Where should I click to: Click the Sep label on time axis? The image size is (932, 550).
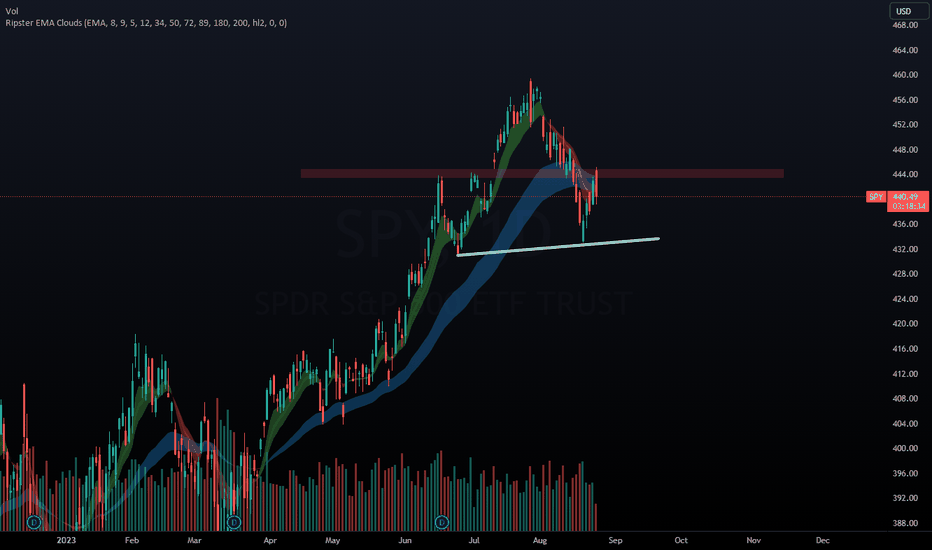615,540
